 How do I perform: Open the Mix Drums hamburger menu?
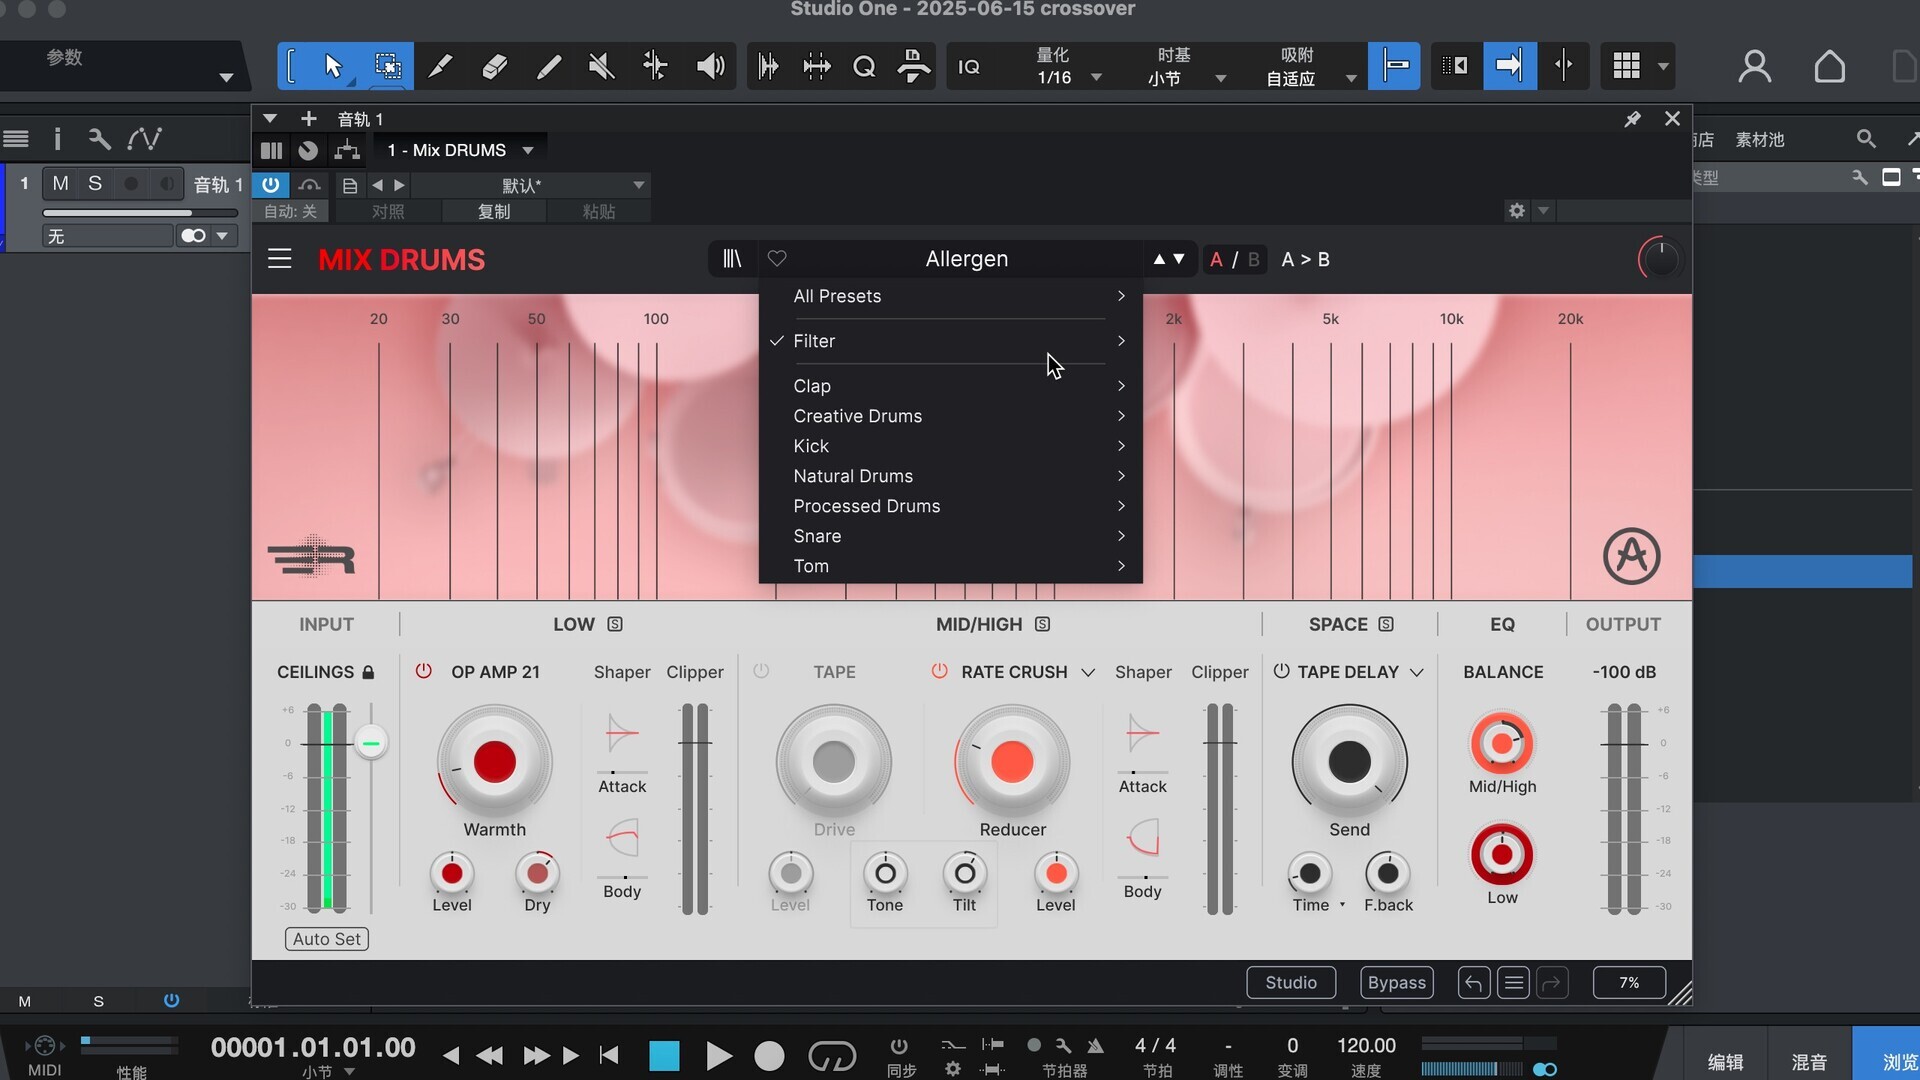(x=280, y=259)
